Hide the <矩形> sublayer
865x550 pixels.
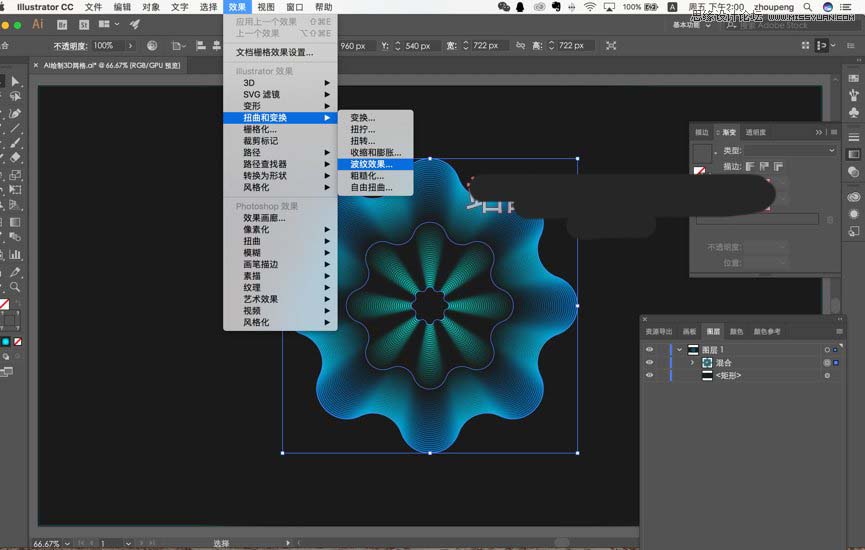click(x=649, y=375)
